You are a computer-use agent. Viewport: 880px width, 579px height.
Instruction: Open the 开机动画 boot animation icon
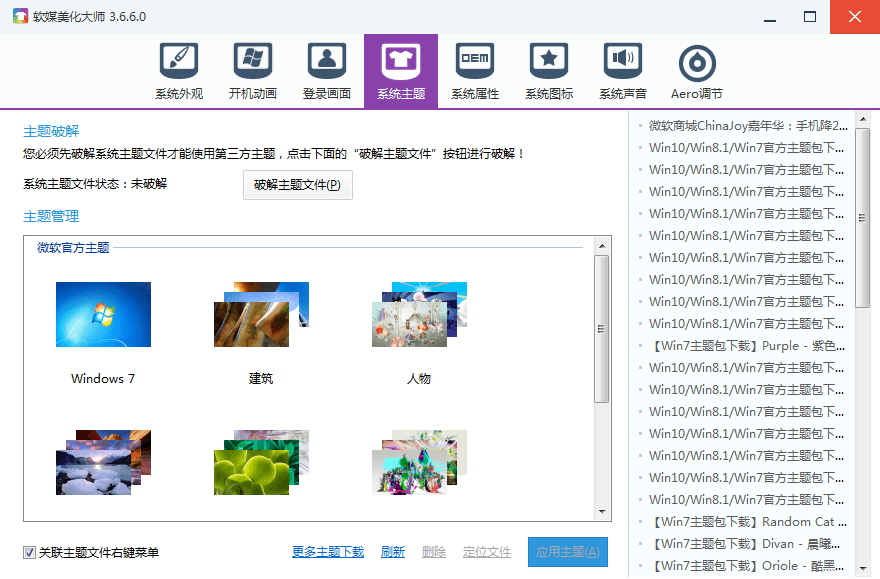(253, 63)
